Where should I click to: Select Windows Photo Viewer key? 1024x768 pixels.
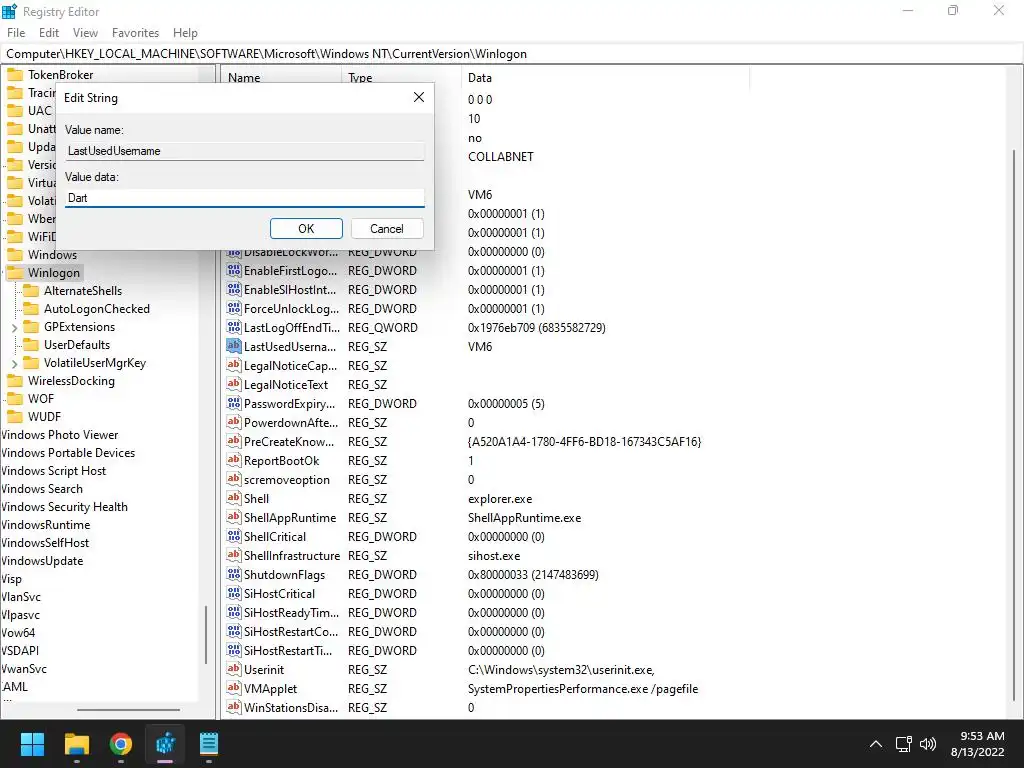coord(59,435)
